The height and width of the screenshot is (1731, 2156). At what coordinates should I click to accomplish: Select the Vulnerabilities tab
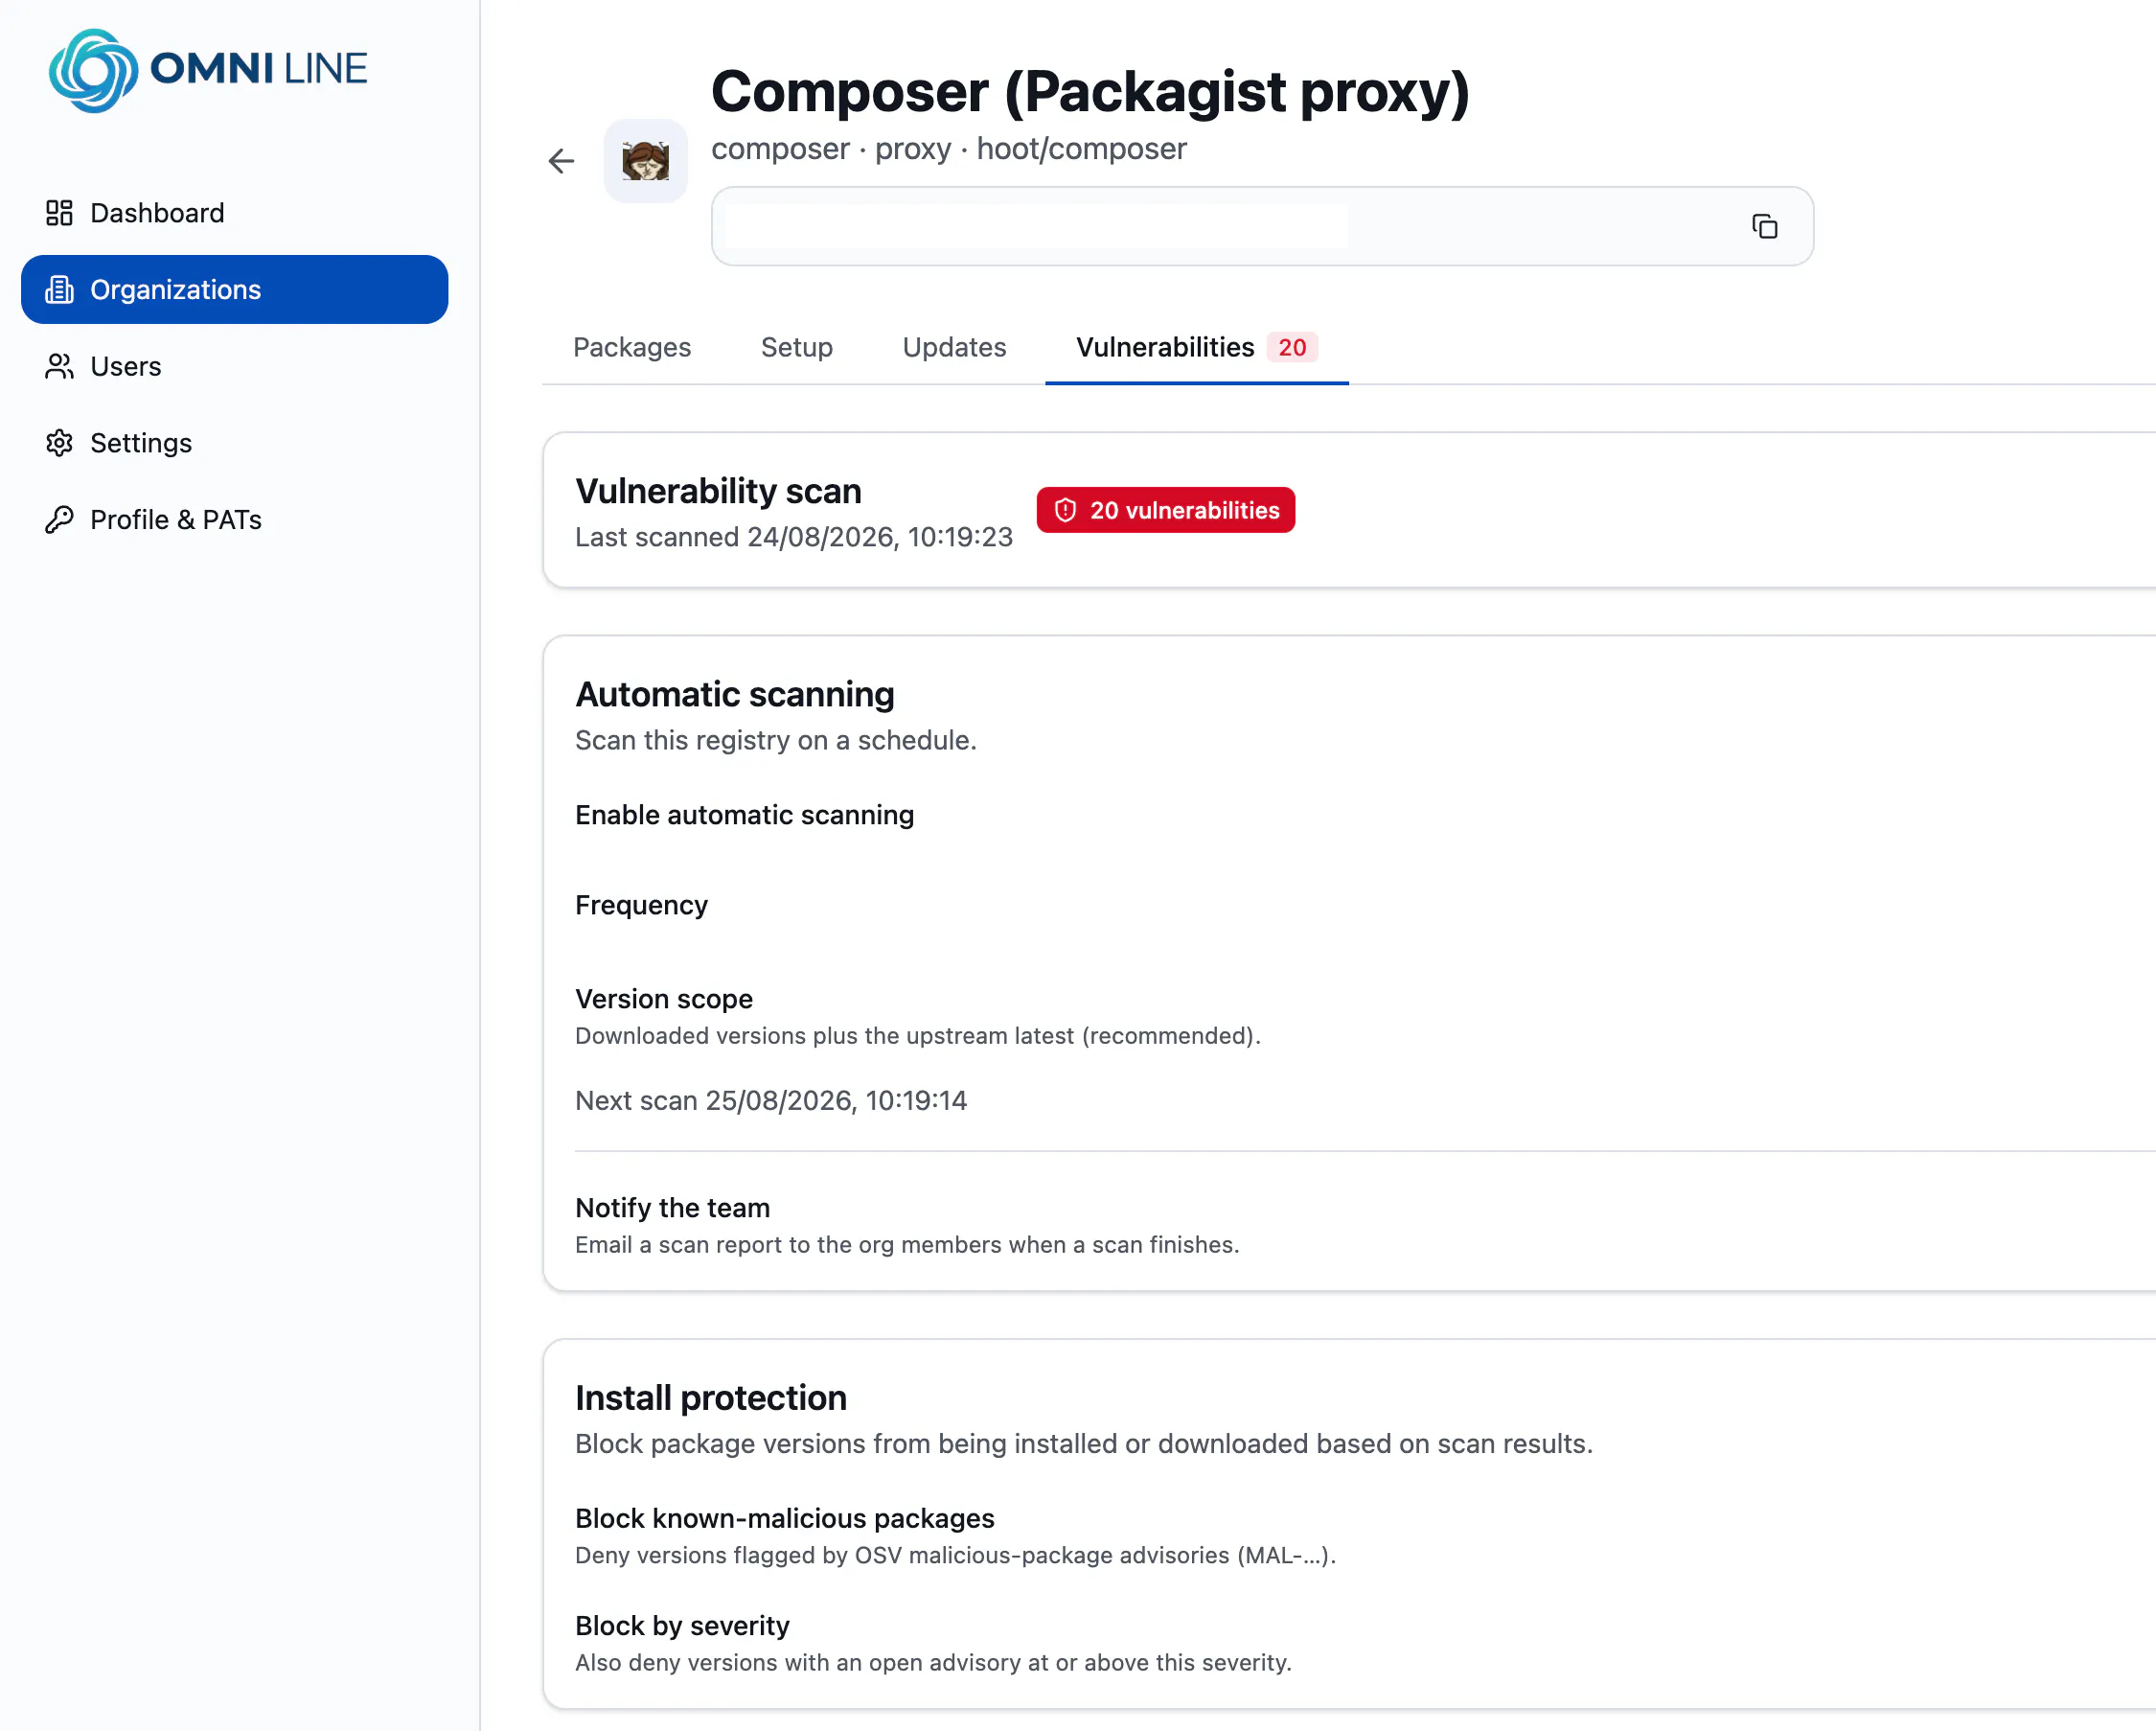point(1196,348)
